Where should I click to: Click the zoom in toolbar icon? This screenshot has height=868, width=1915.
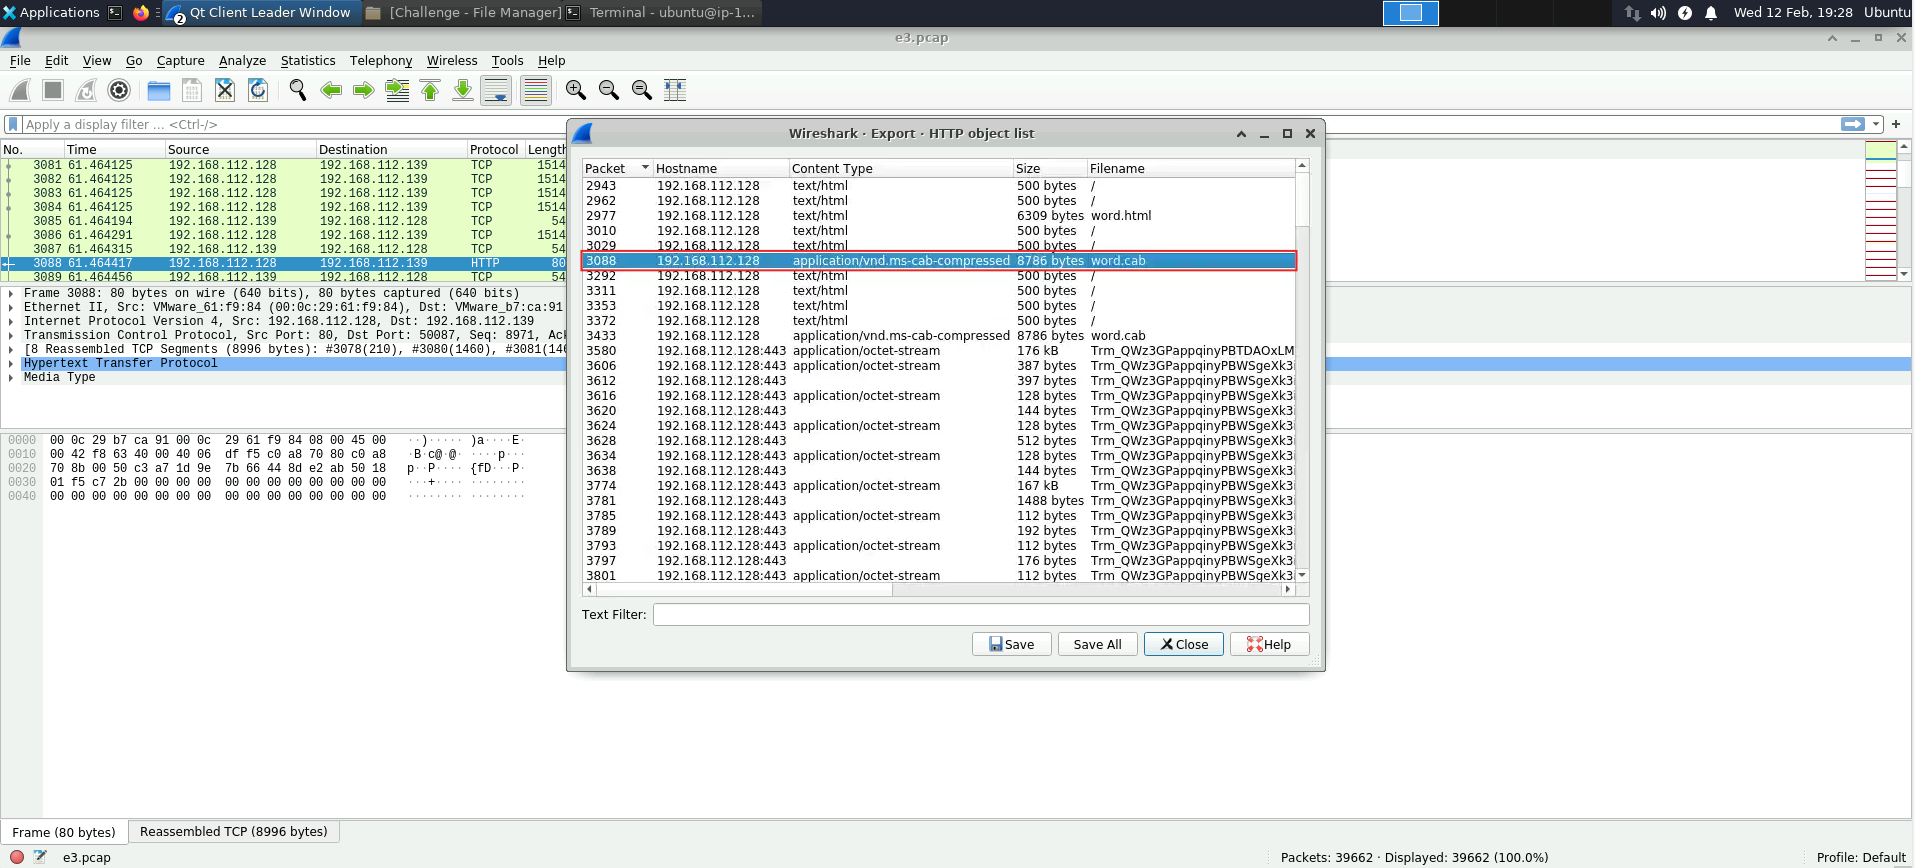point(576,90)
